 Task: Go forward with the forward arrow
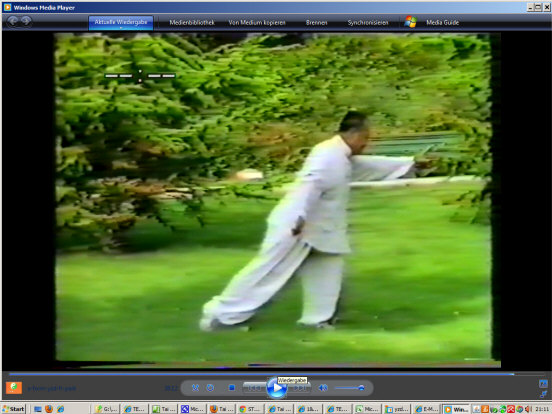(x=26, y=21)
